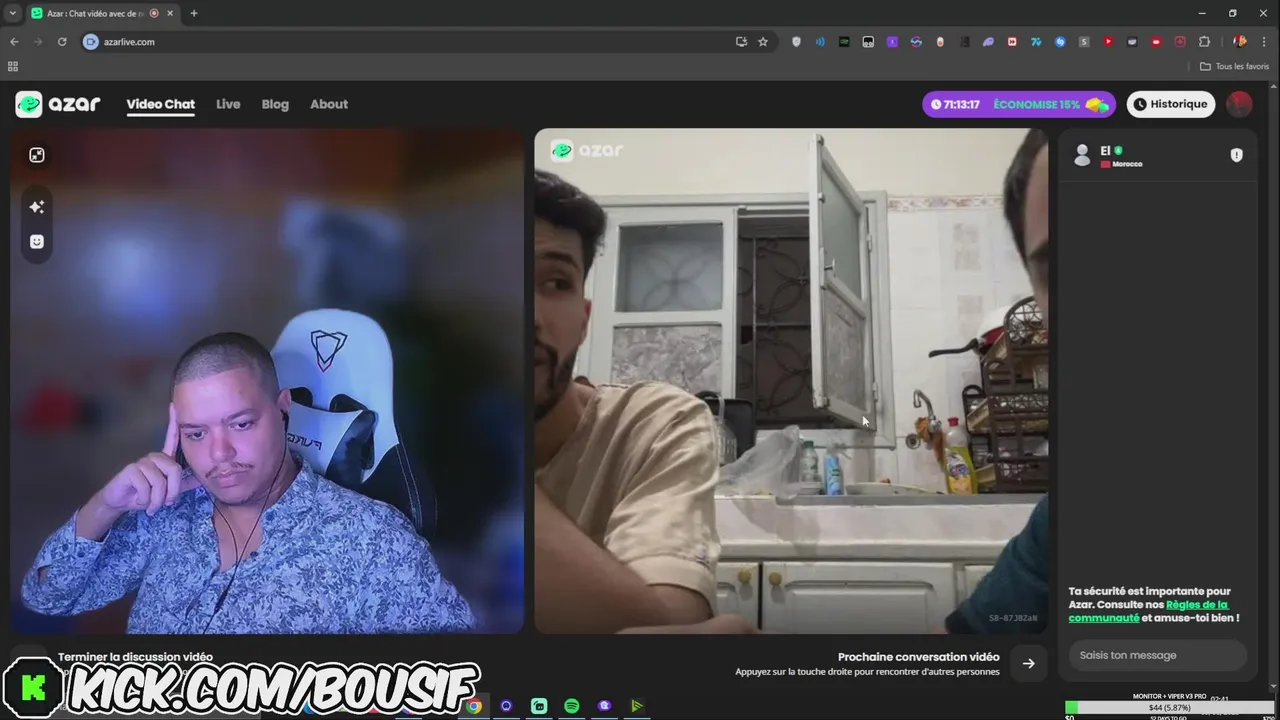This screenshot has height=720, width=1280.
Task: Click the purple timer discount offer button
Action: tap(1019, 104)
